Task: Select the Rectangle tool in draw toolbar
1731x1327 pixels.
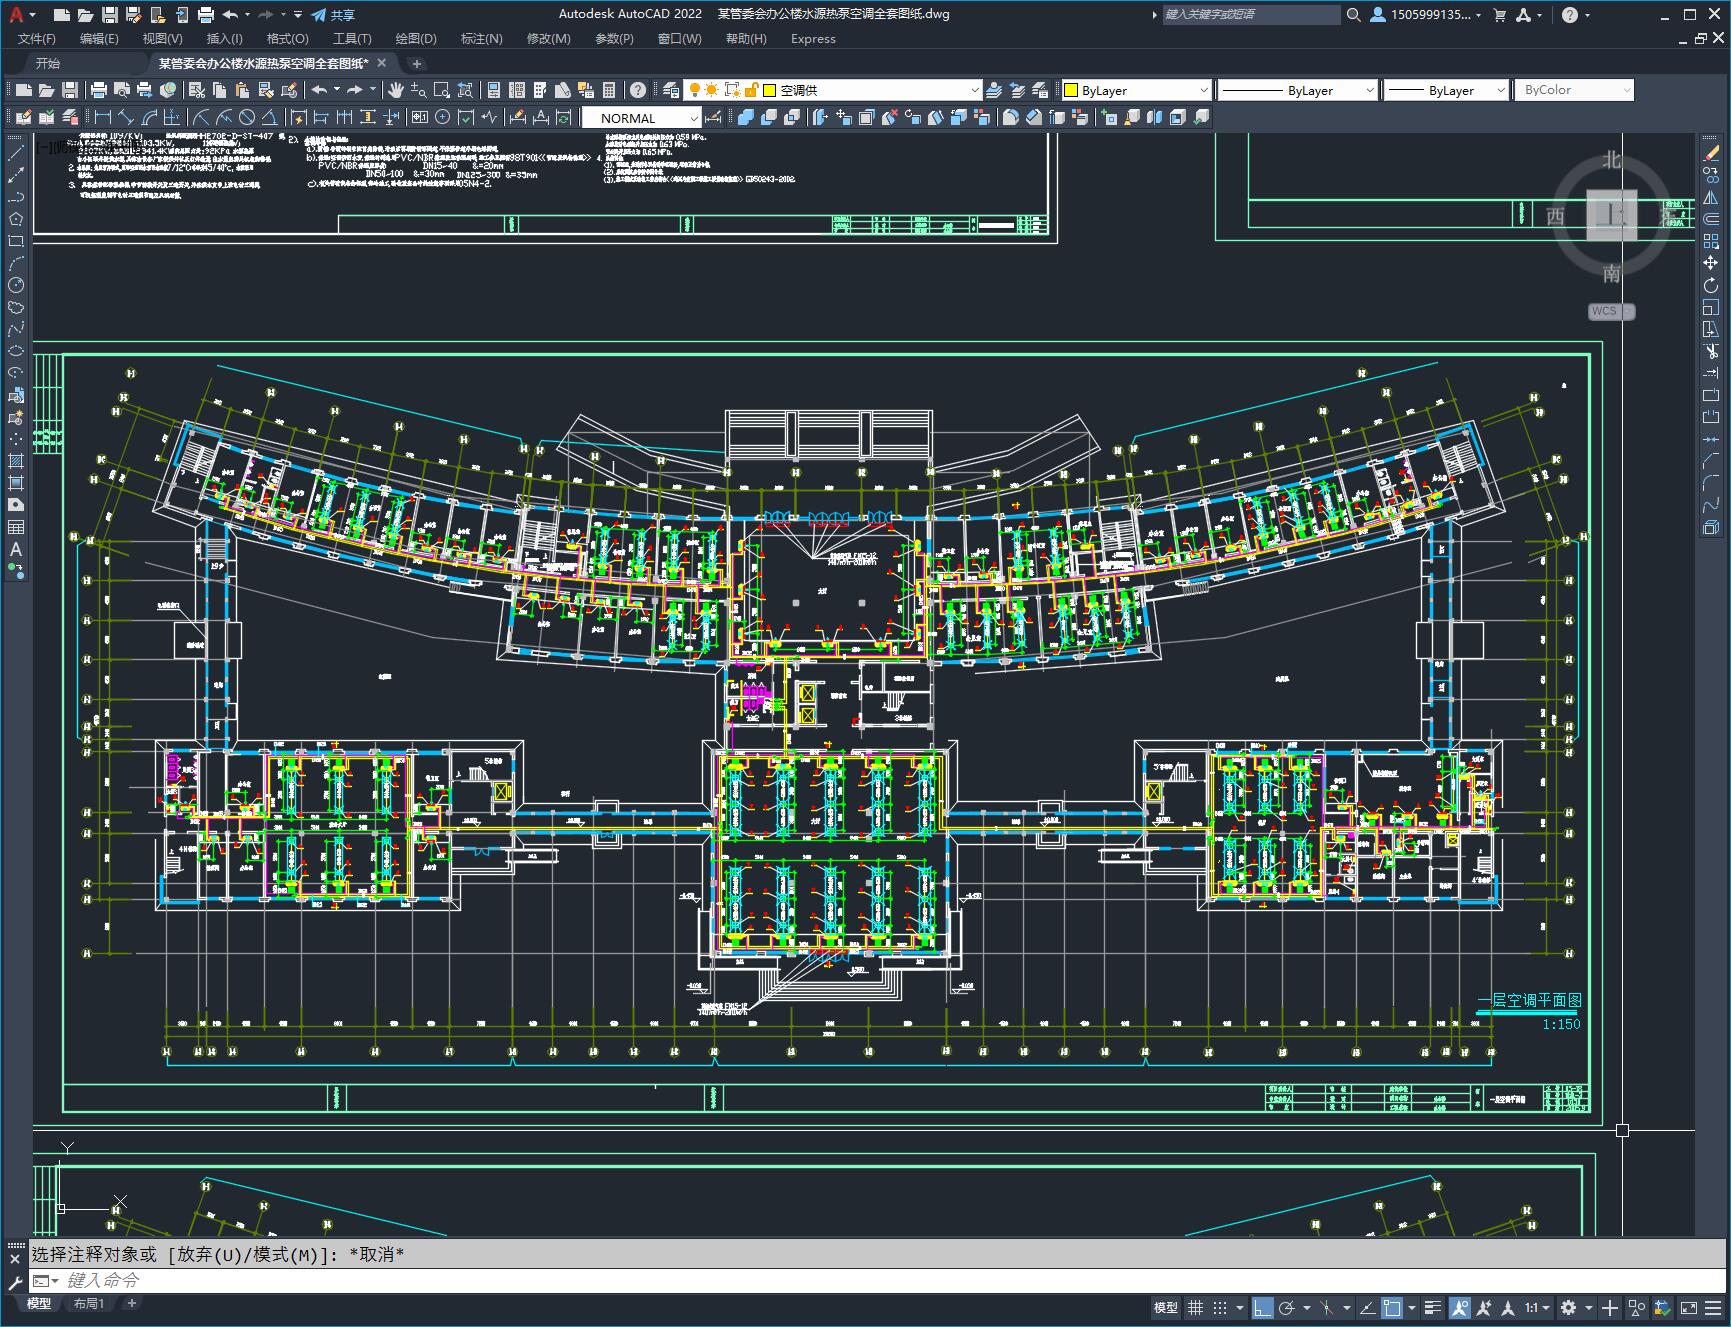Action: coord(15,241)
